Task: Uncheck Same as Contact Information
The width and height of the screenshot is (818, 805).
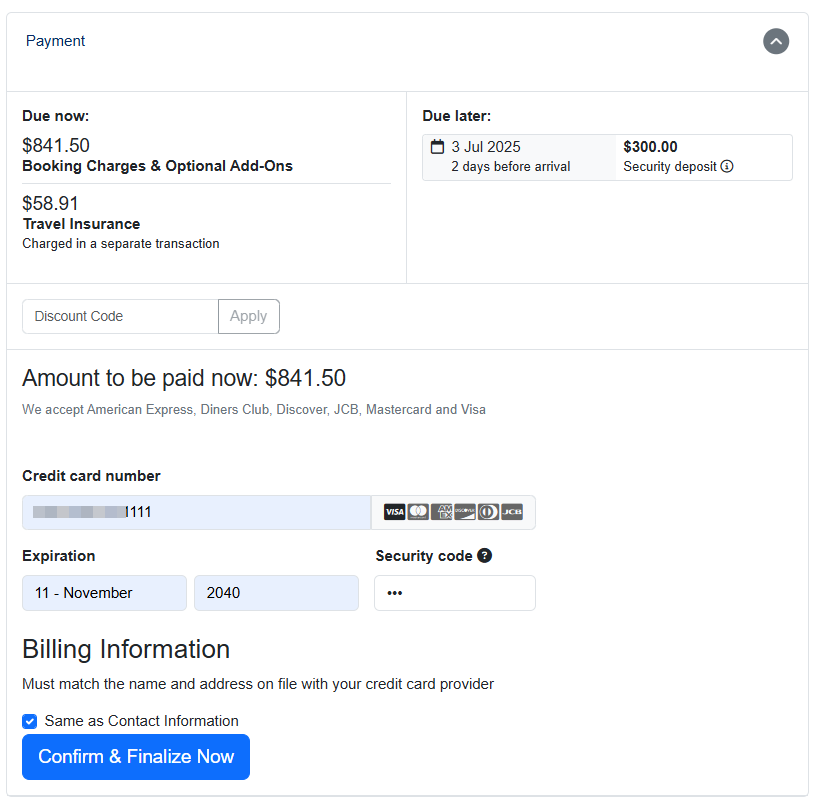Action: point(30,721)
